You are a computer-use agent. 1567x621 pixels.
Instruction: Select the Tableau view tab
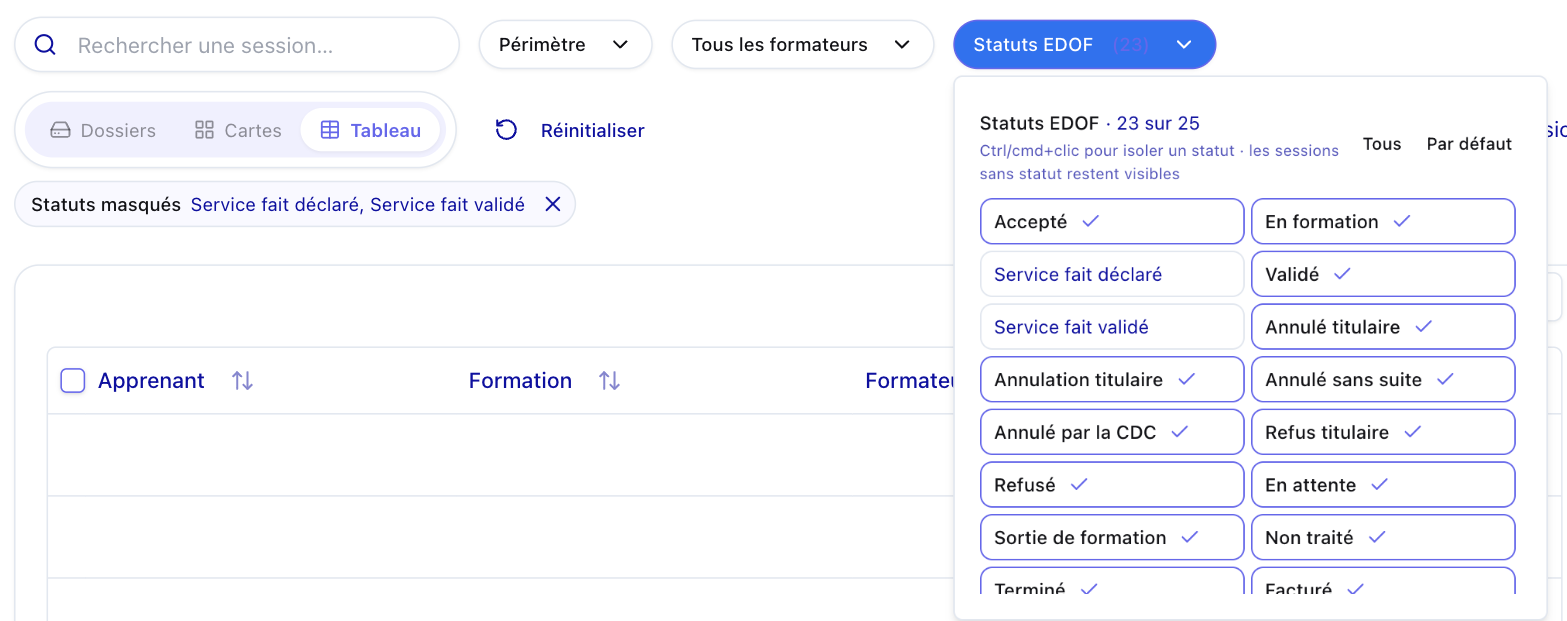[x=370, y=130]
